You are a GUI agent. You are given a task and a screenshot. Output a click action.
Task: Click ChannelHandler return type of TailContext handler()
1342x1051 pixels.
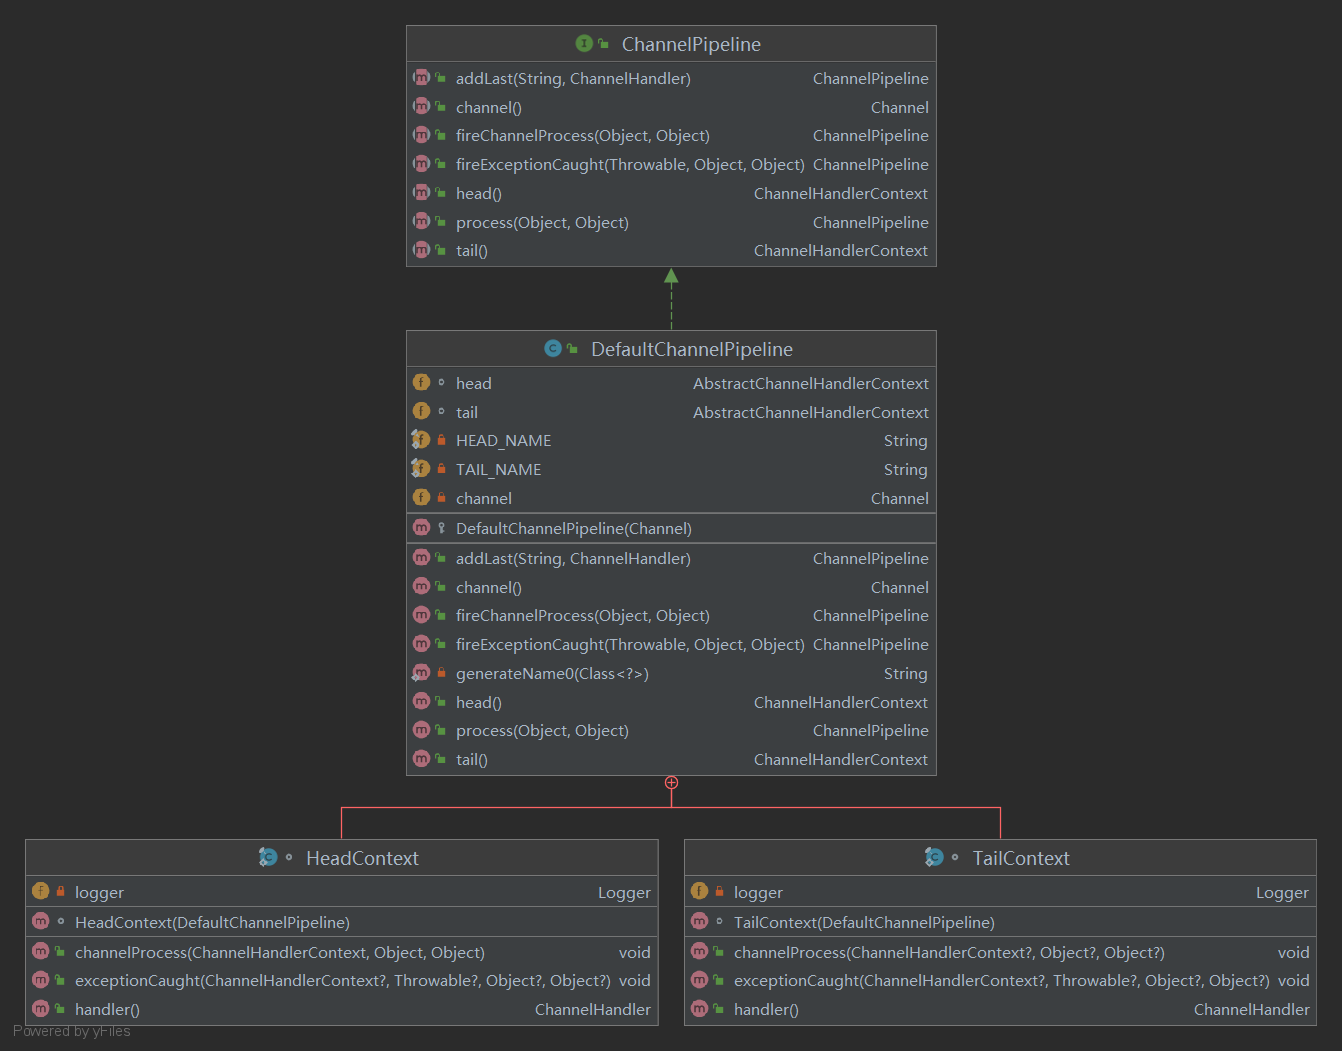[1251, 1009]
